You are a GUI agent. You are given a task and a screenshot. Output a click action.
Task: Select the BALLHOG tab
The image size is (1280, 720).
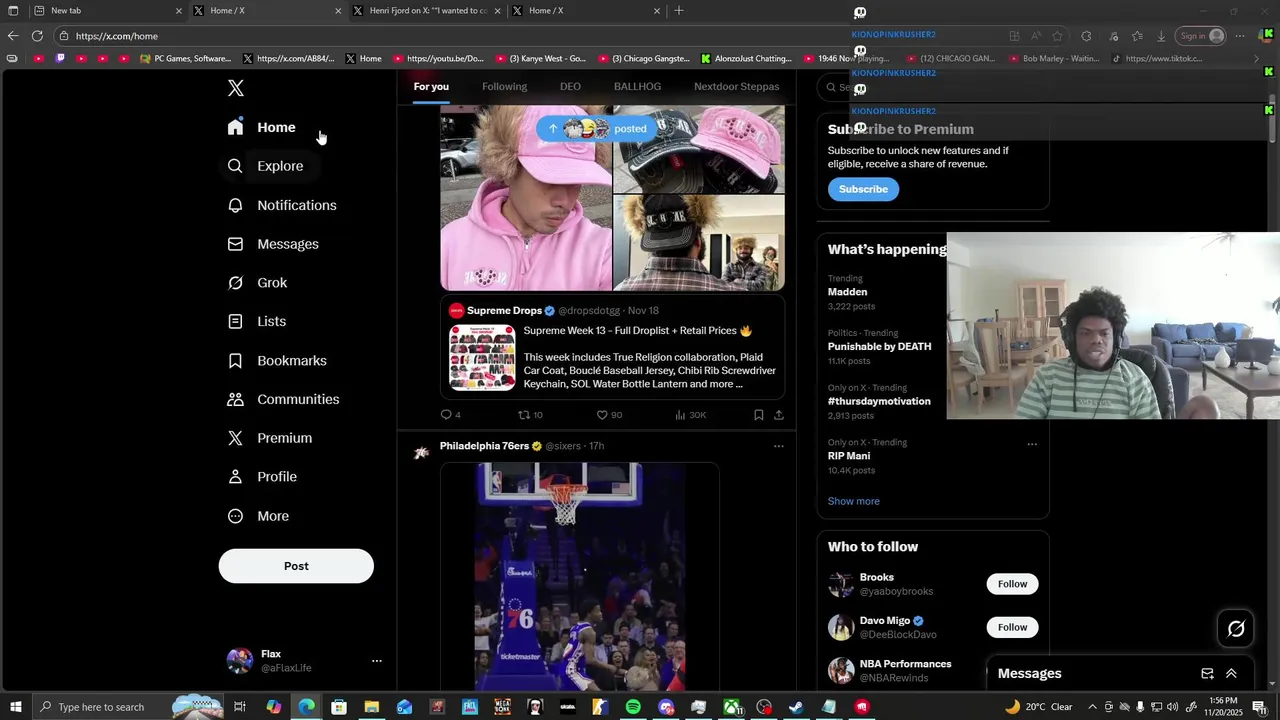(x=637, y=87)
